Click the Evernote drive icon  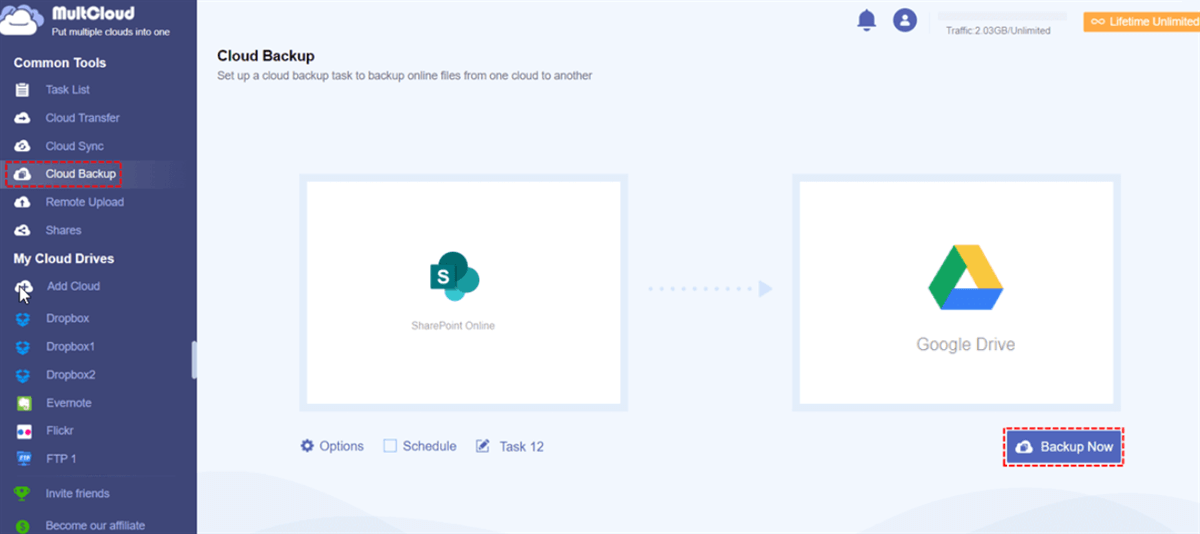click(x=24, y=403)
